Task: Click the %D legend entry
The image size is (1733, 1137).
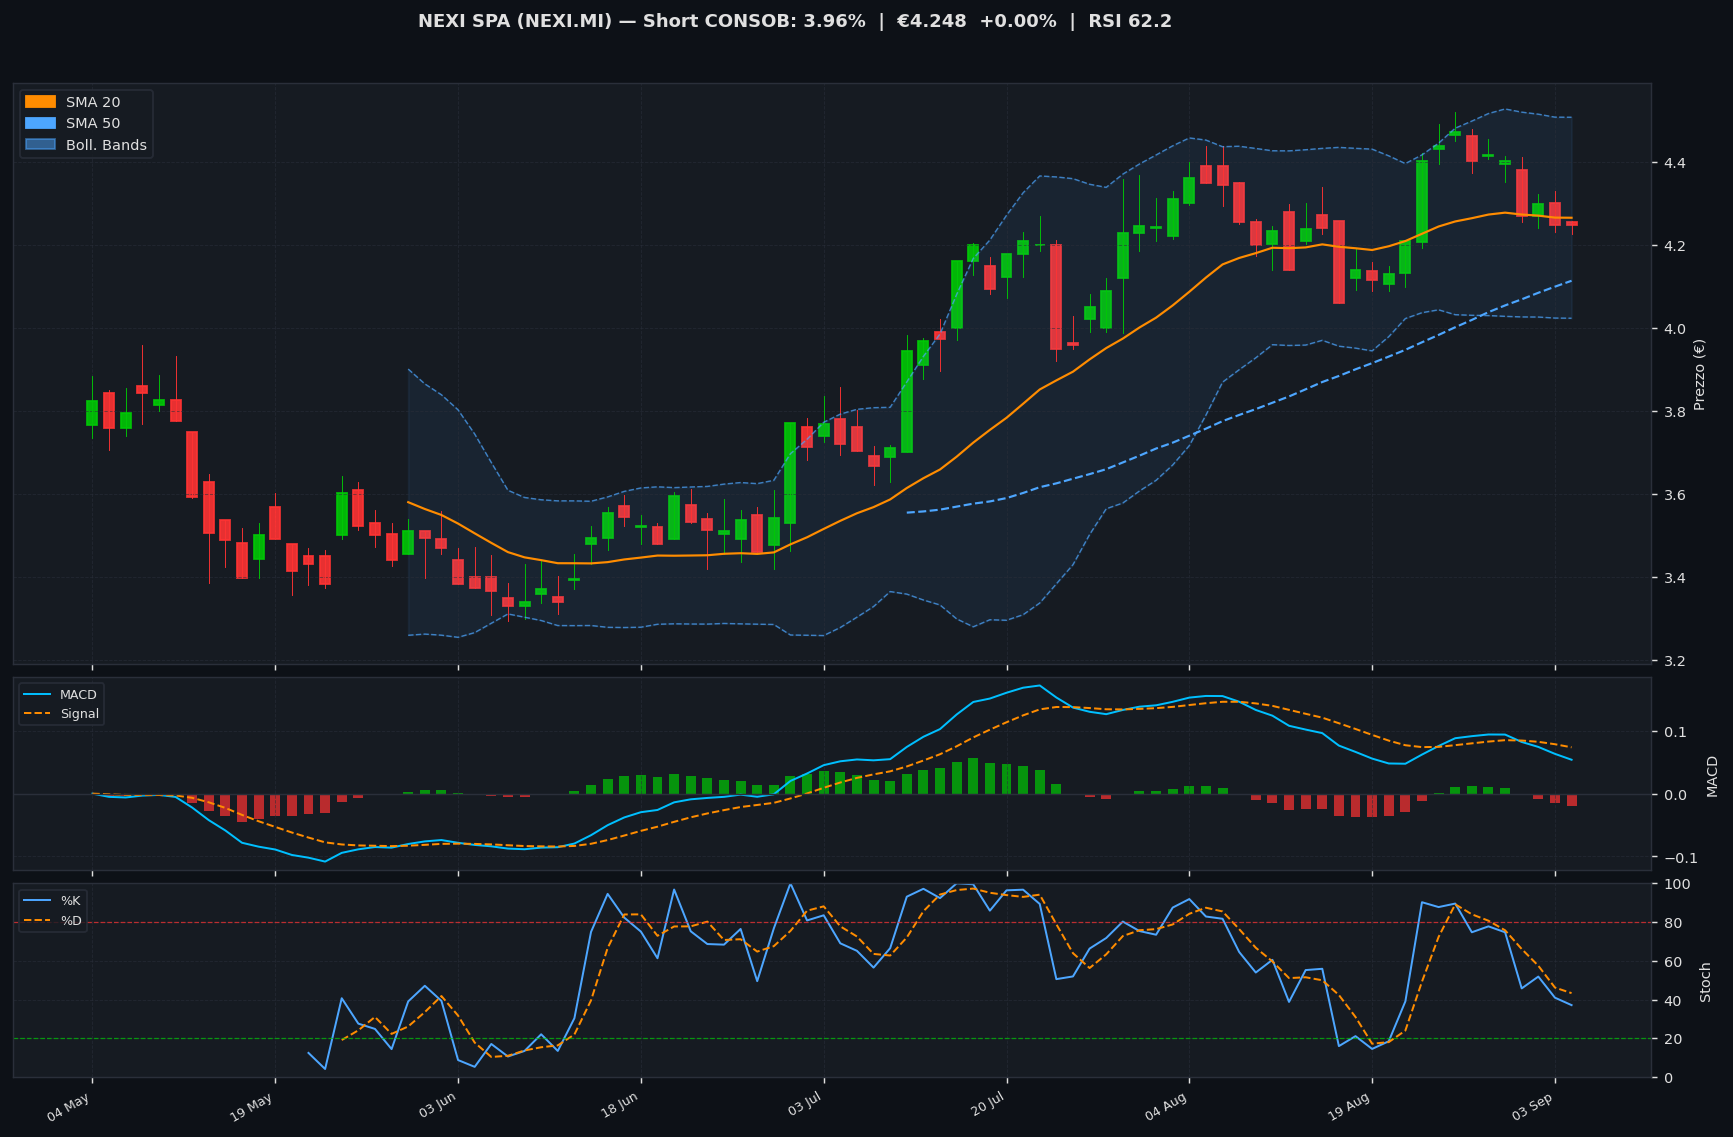Action: 53,920
